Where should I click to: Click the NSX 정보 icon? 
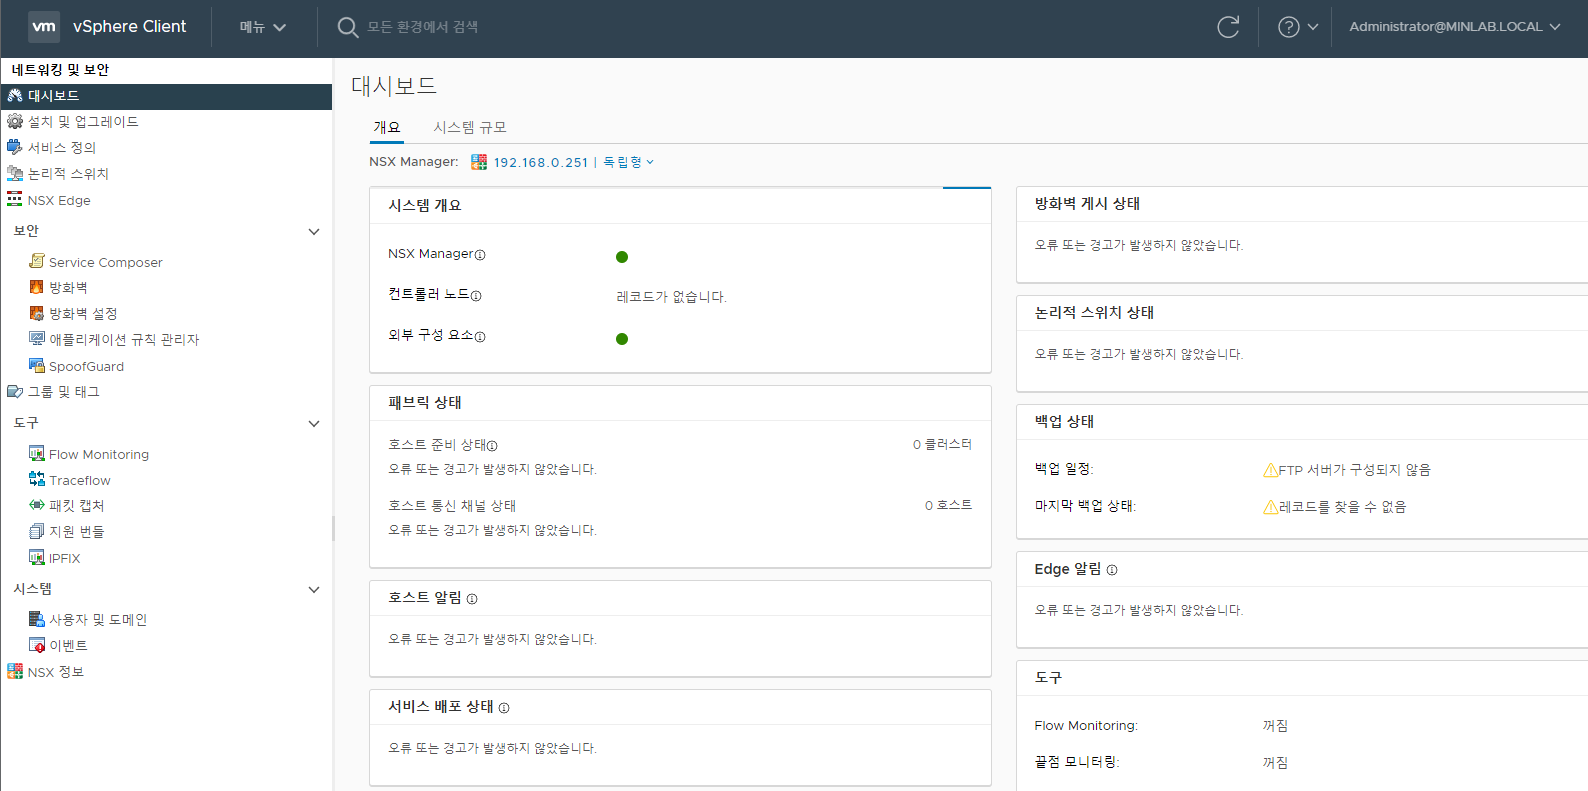pyautogui.click(x=15, y=671)
